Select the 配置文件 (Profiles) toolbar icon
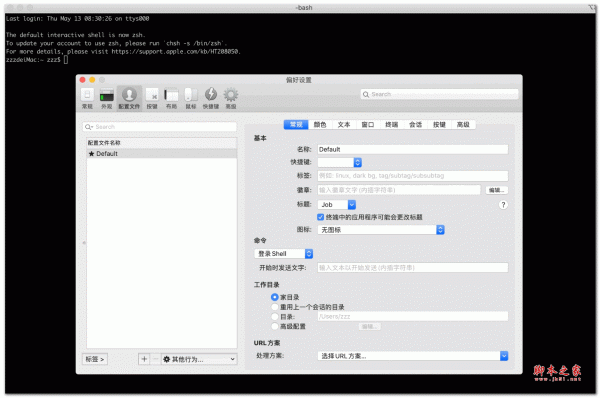Image resolution: width=600 pixels, height=398 pixels. (129, 98)
